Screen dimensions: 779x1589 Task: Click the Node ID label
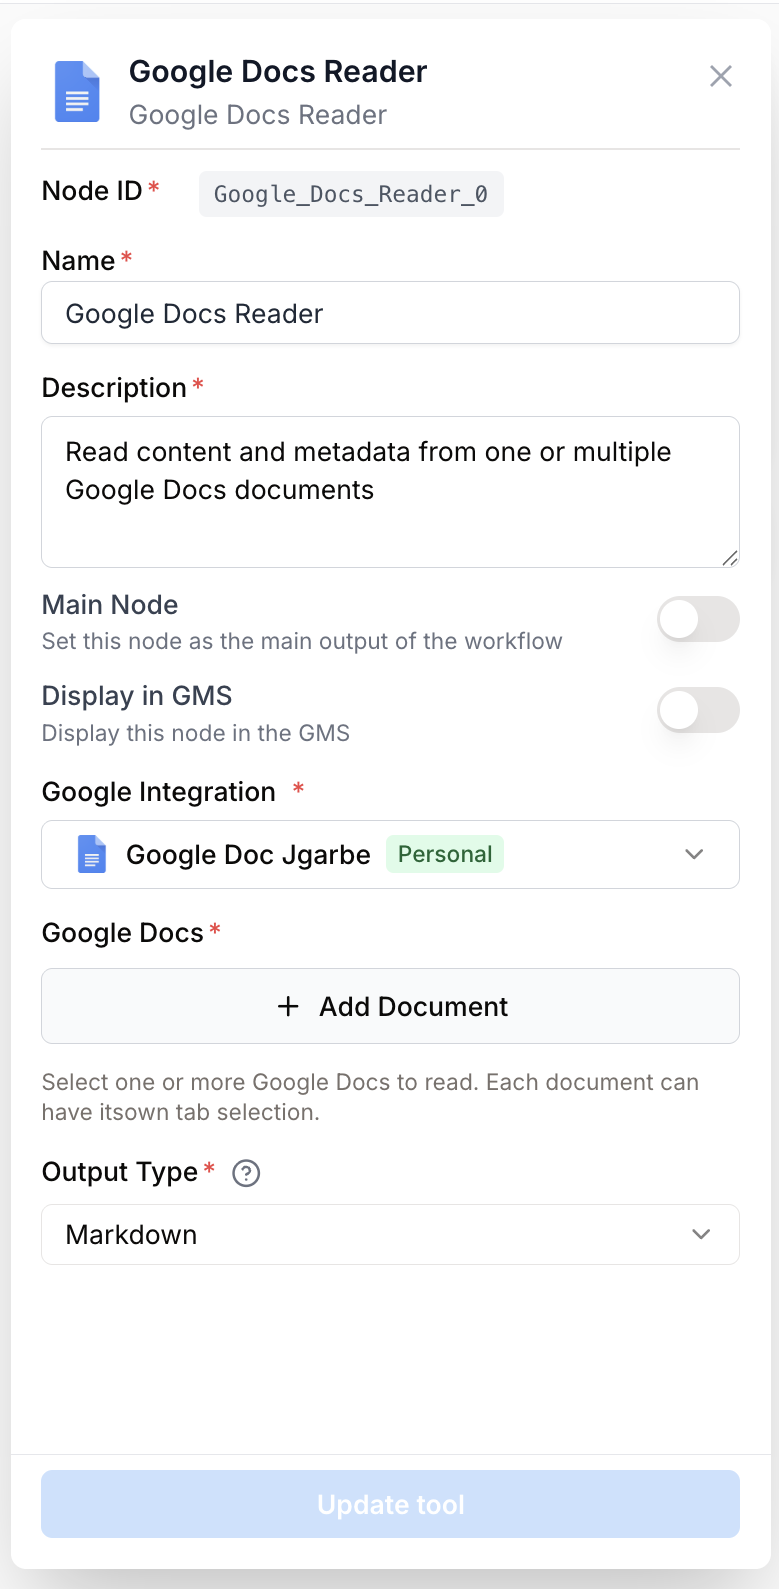[x=92, y=191]
